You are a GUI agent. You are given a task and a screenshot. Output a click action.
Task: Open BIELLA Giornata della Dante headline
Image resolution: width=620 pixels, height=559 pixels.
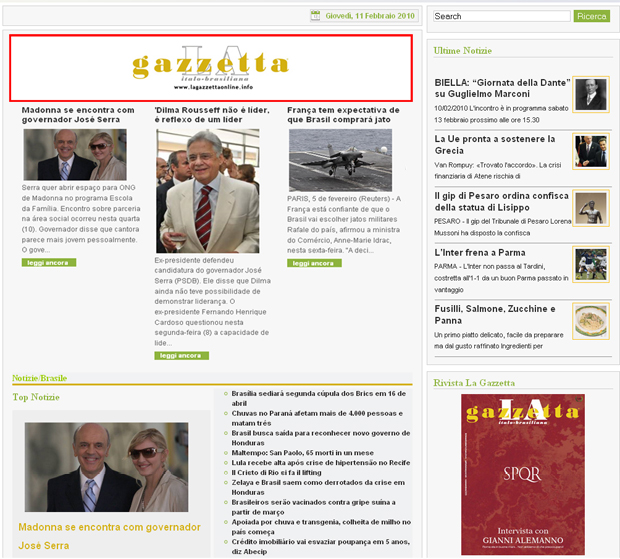[x=502, y=88]
